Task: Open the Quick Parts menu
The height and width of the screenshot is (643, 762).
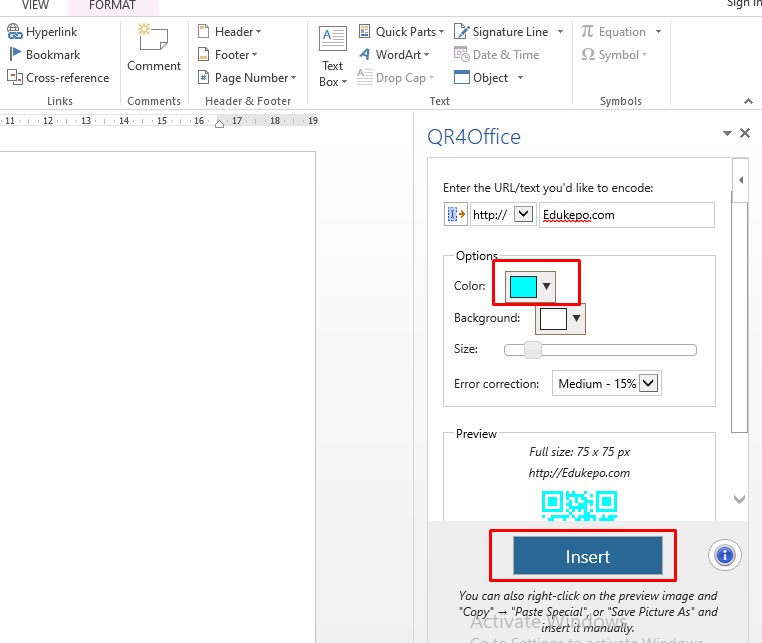Action: (397, 32)
